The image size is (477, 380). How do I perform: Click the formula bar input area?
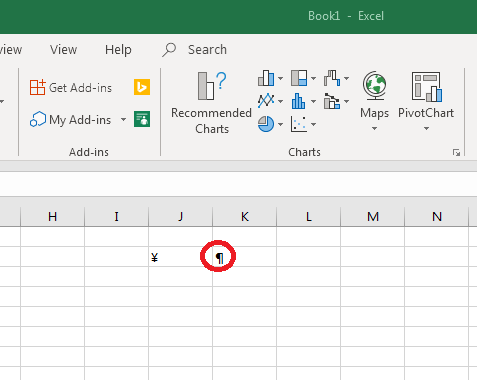point(238,184)
